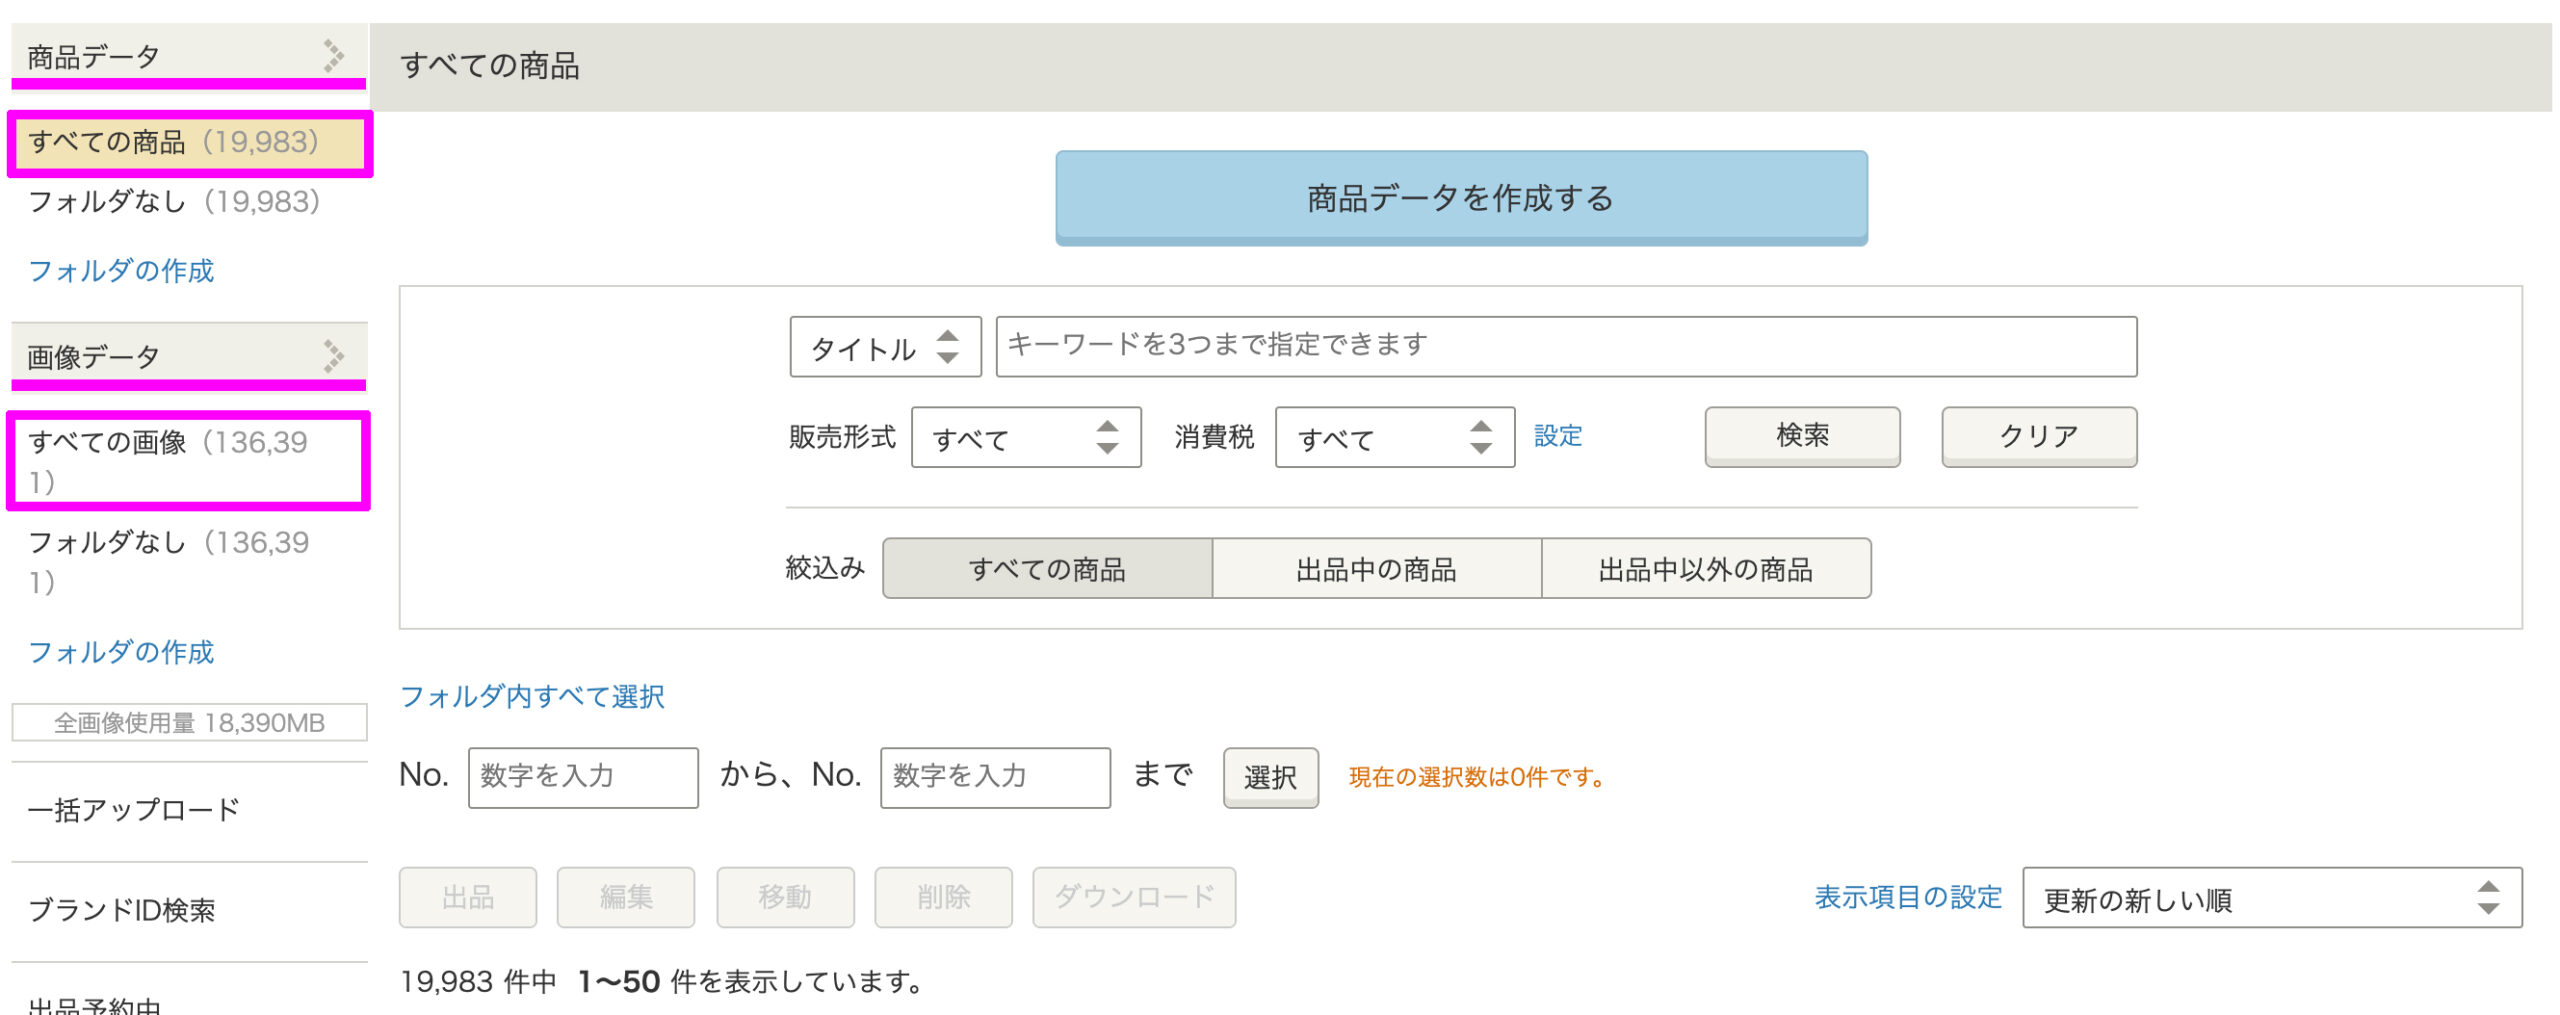The width and height of the screenshot is (2560, 1015).
Task: Click the 選択 button for range selection
Action: pyautogui.click(x=1269, y=778)
